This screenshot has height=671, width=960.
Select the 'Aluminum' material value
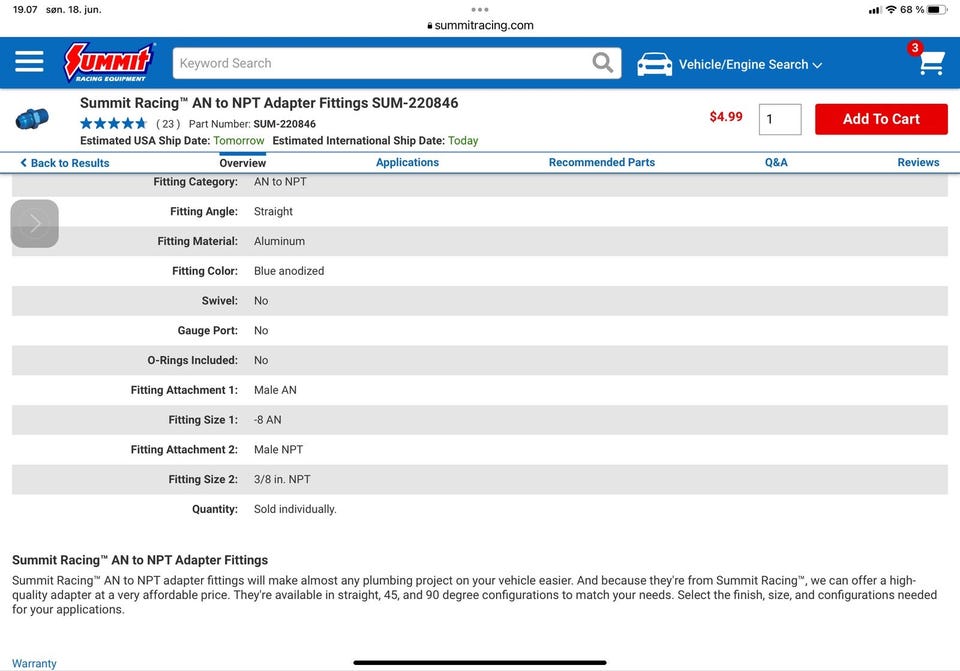click(x=279, y=241)
